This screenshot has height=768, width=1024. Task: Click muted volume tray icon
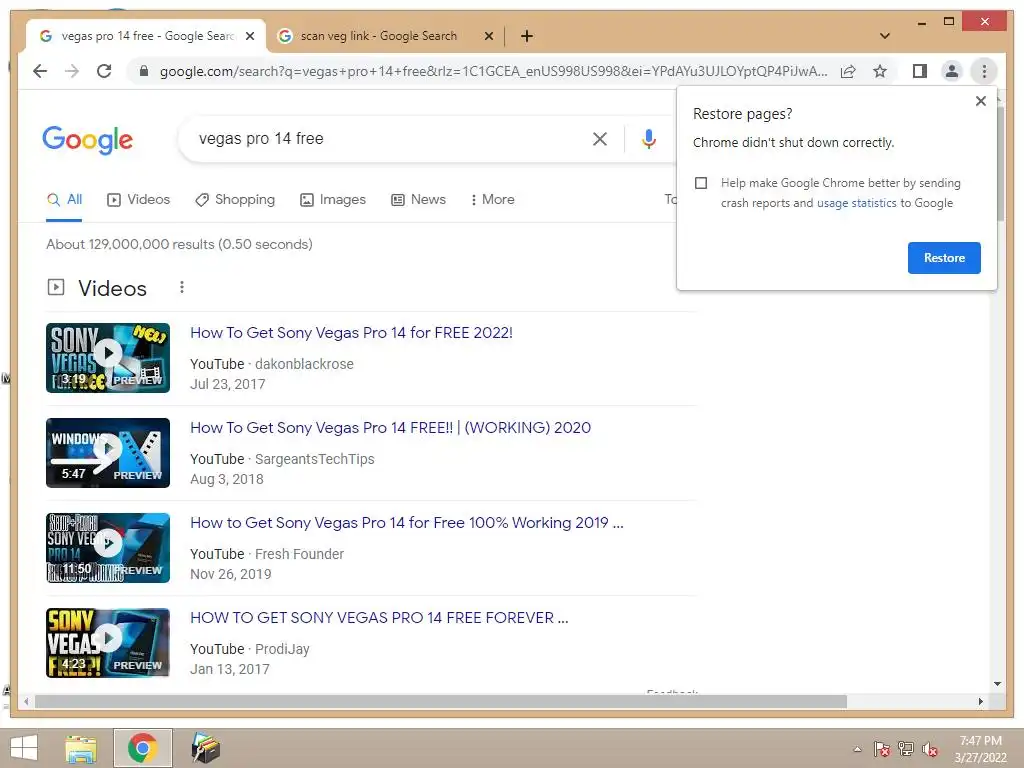(x=930, y=749)
